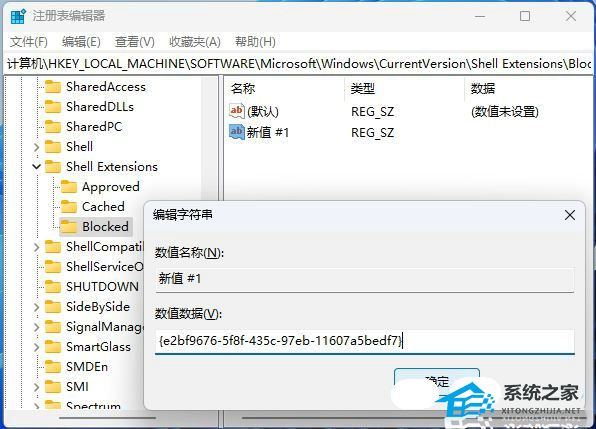This screenshot has width=596, height=429.
Task: Expand the Shell tree node
Action: (x=36, y=147)
